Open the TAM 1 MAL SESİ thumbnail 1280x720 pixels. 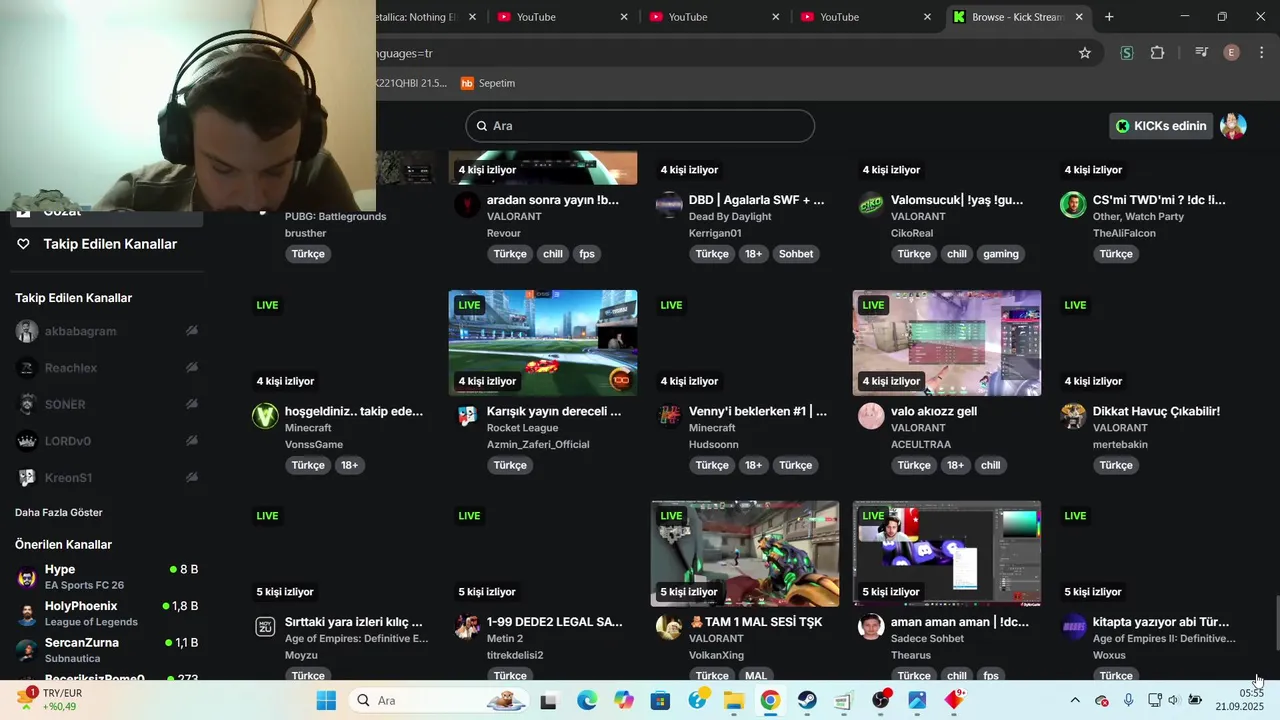[x=745, y=553]
